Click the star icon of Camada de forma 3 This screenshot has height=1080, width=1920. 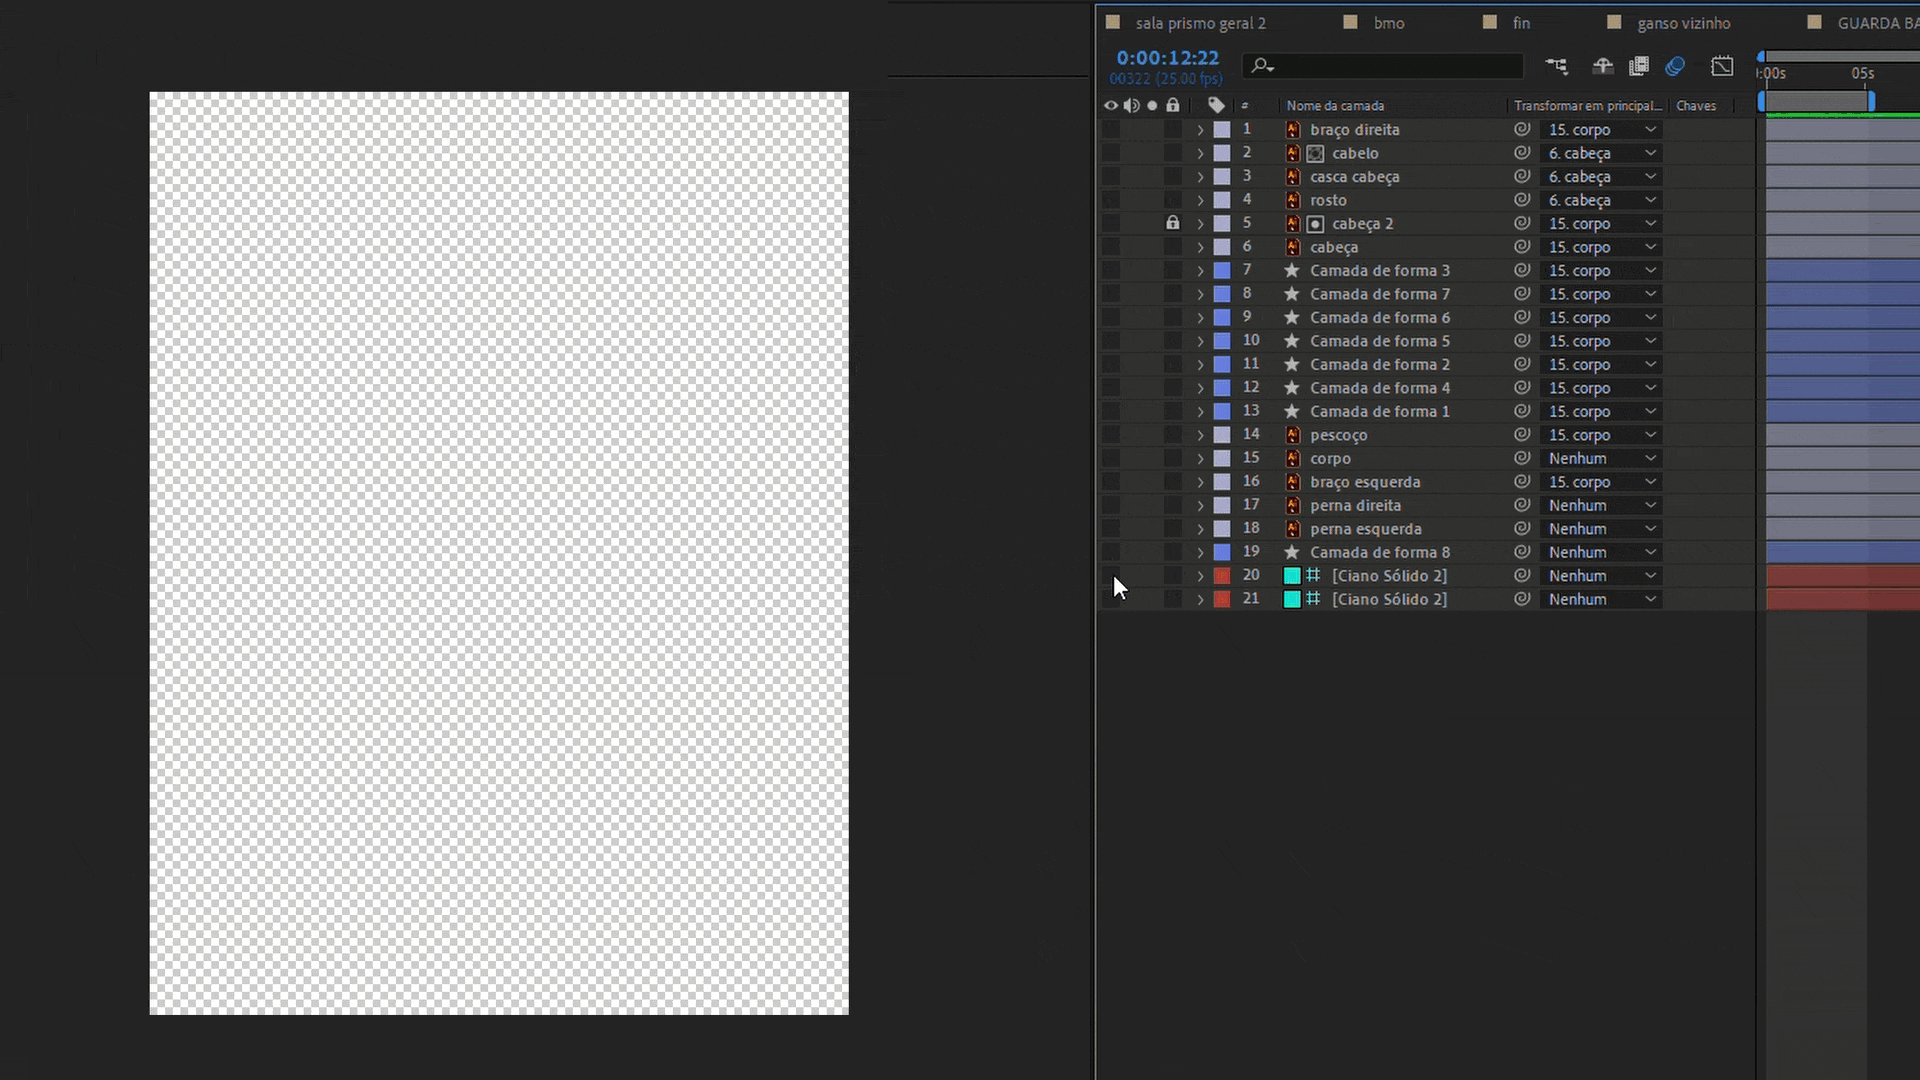[x=1292, y=270]
